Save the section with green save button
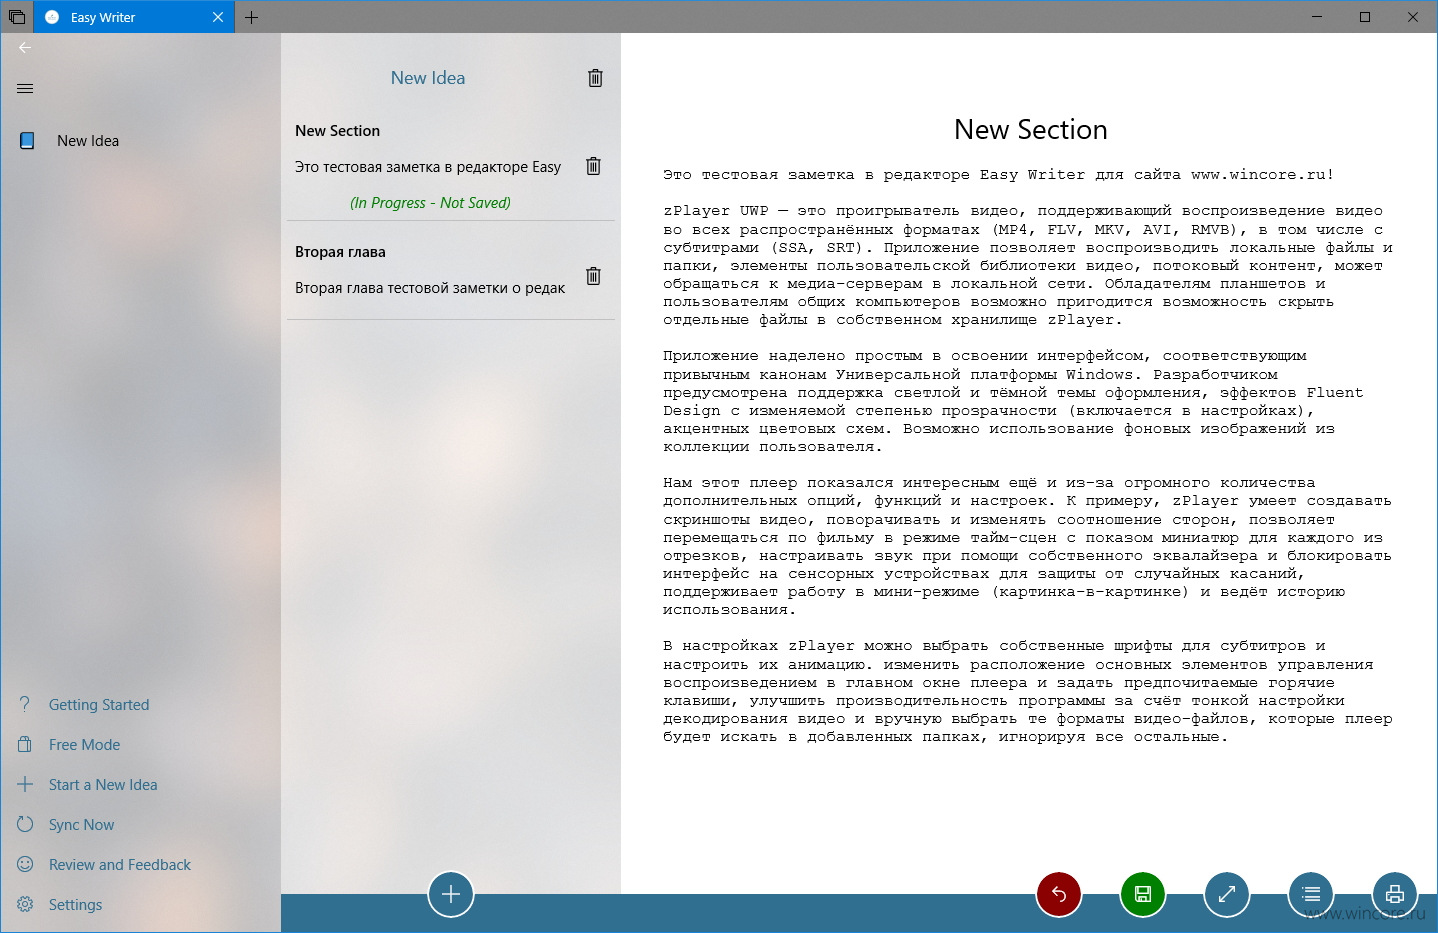The width and height of the screenshot is (1438, 933). 1143,894
